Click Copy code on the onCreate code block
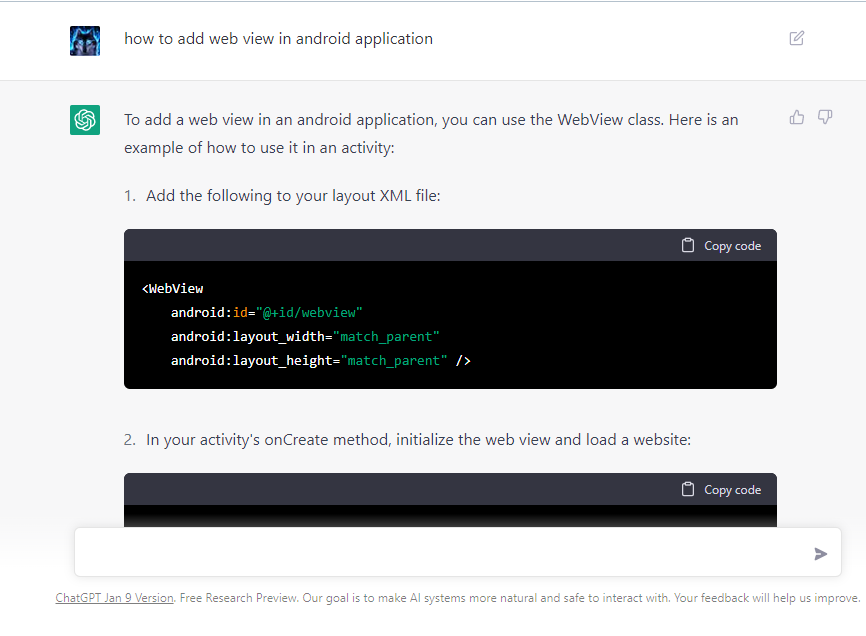Screen dimensions: 866x636 coord(732,489)
